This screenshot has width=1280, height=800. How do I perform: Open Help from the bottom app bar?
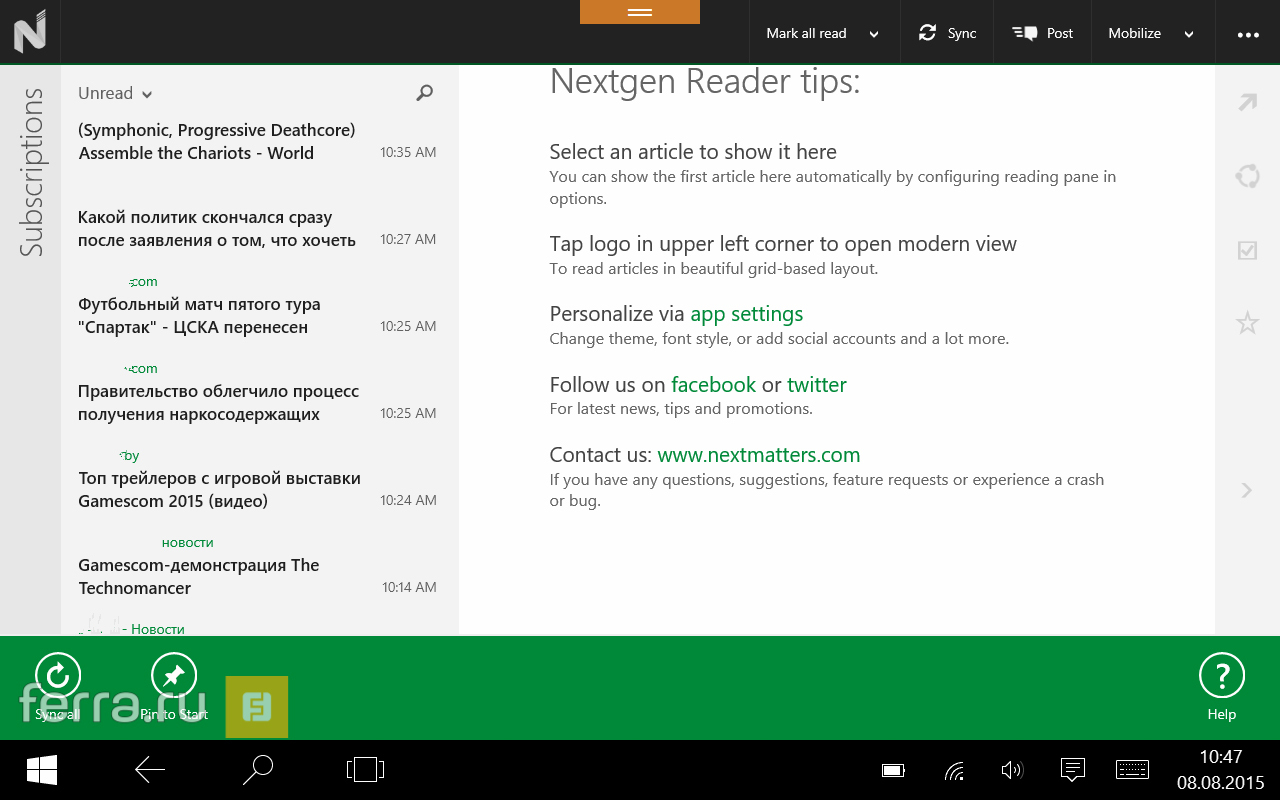tap(1221, 677)
